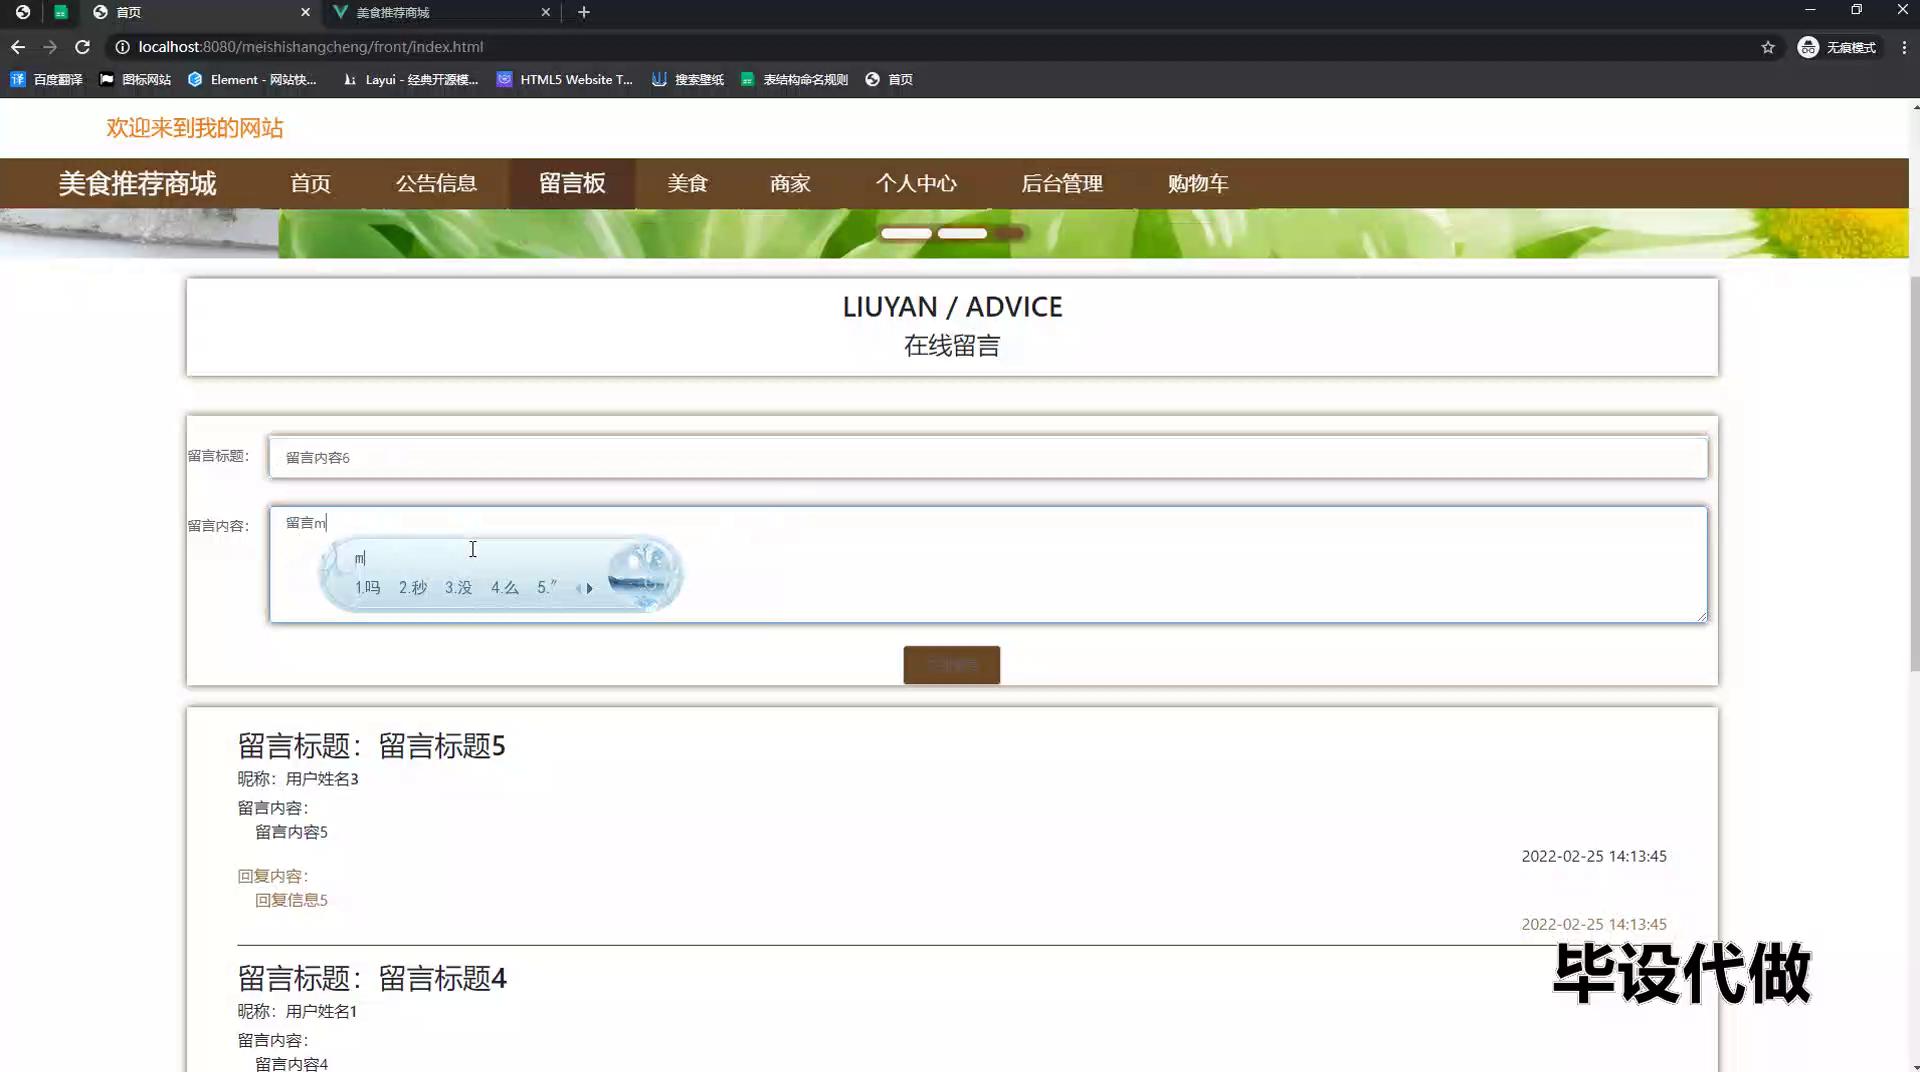The width and height of the screenshot is (1920, 1072).
Task: Click the brown submit message button
Action: click(x=951, y=665)
